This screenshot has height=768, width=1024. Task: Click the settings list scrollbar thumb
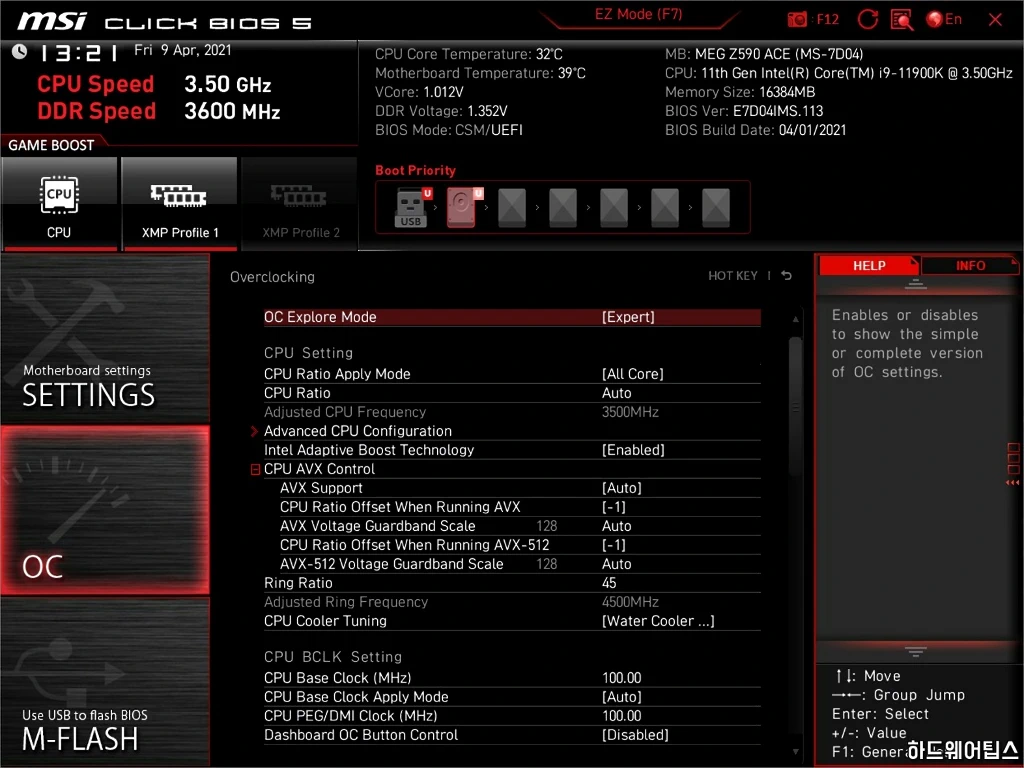coord(795,406)
